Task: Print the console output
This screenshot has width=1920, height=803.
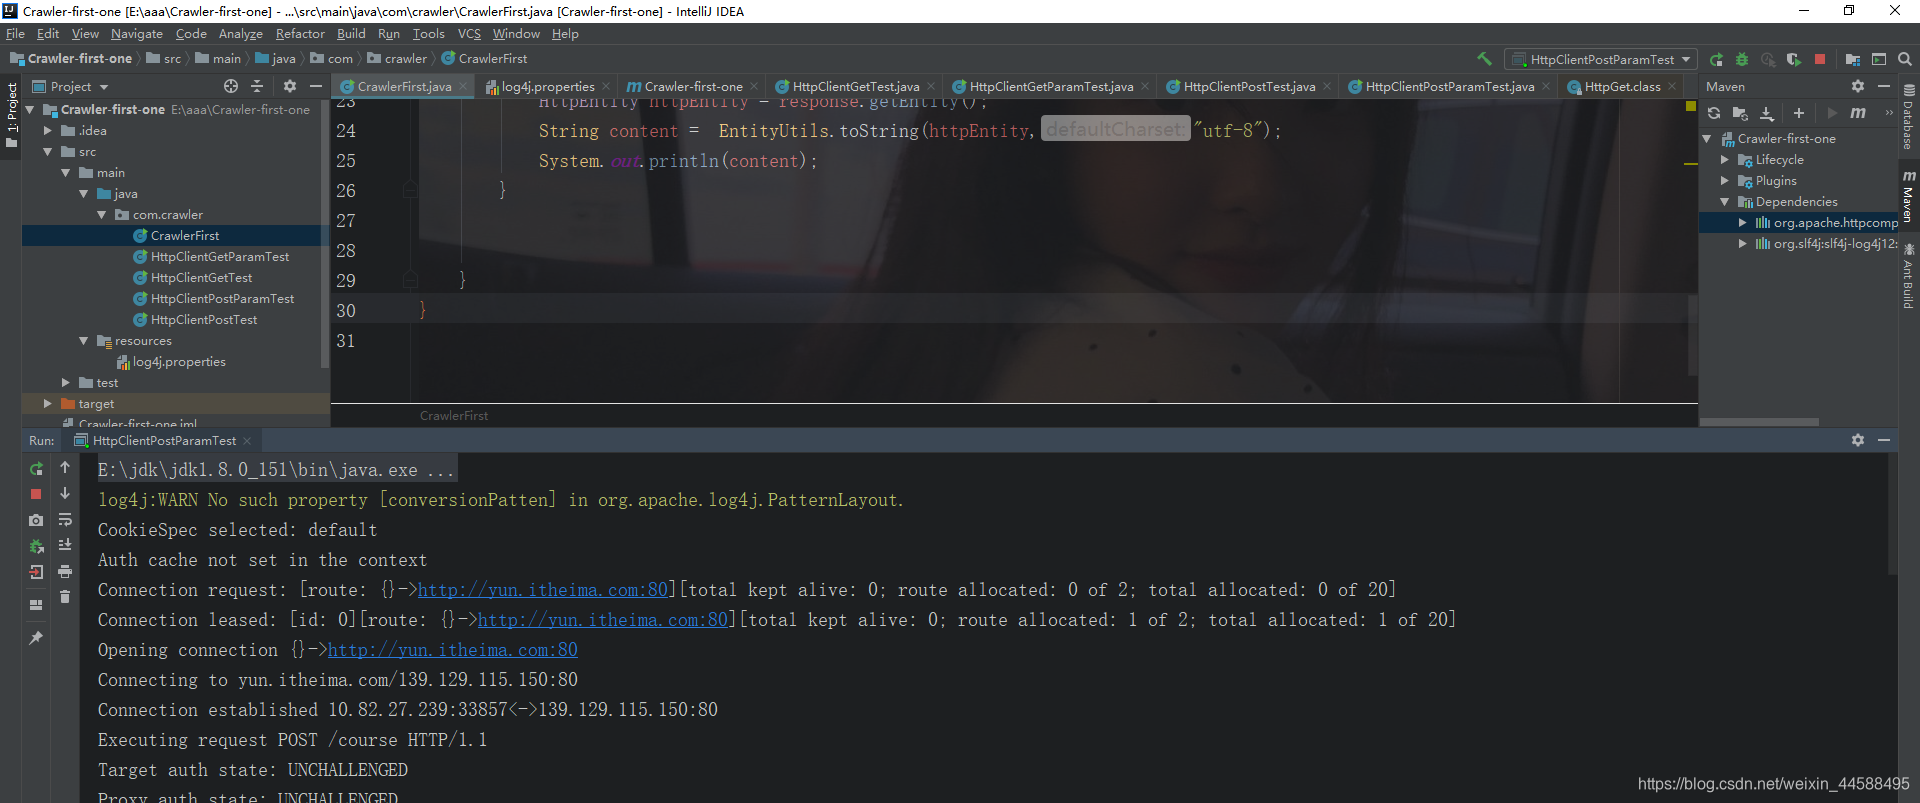Action: point(65,571)
